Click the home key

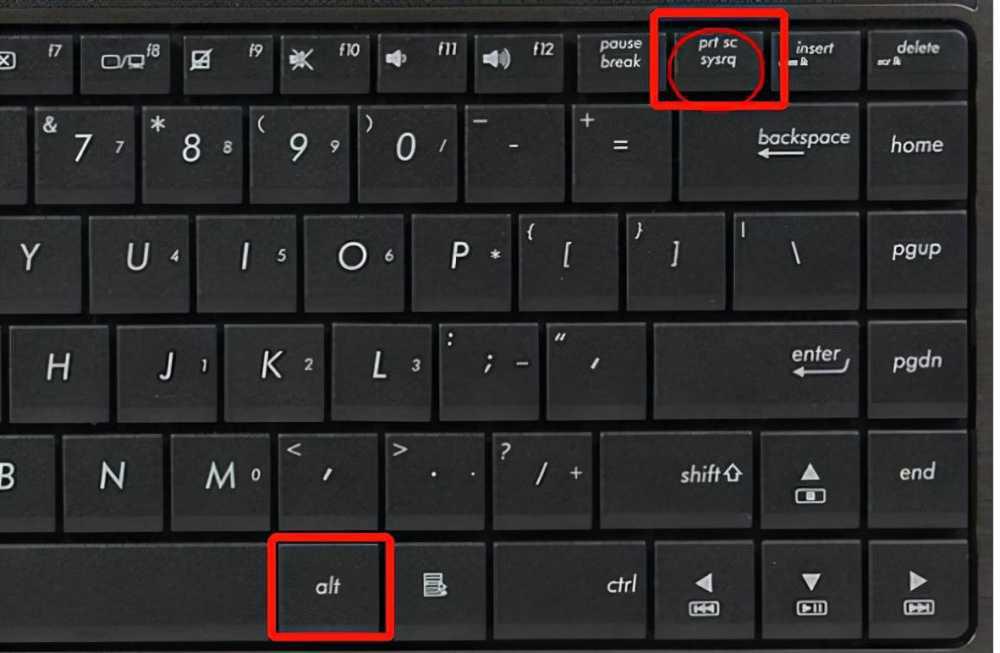[917, 152]
